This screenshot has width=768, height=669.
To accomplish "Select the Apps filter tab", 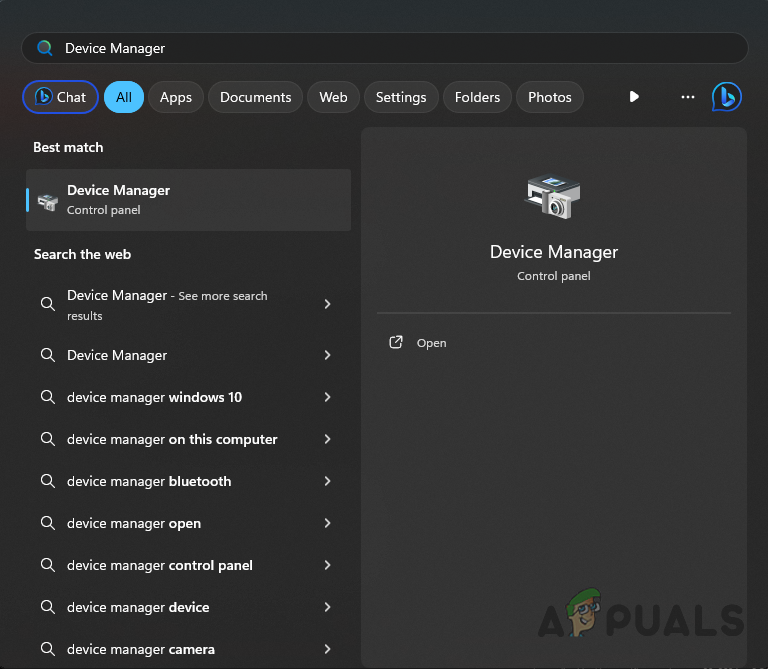I will (176, 97).
